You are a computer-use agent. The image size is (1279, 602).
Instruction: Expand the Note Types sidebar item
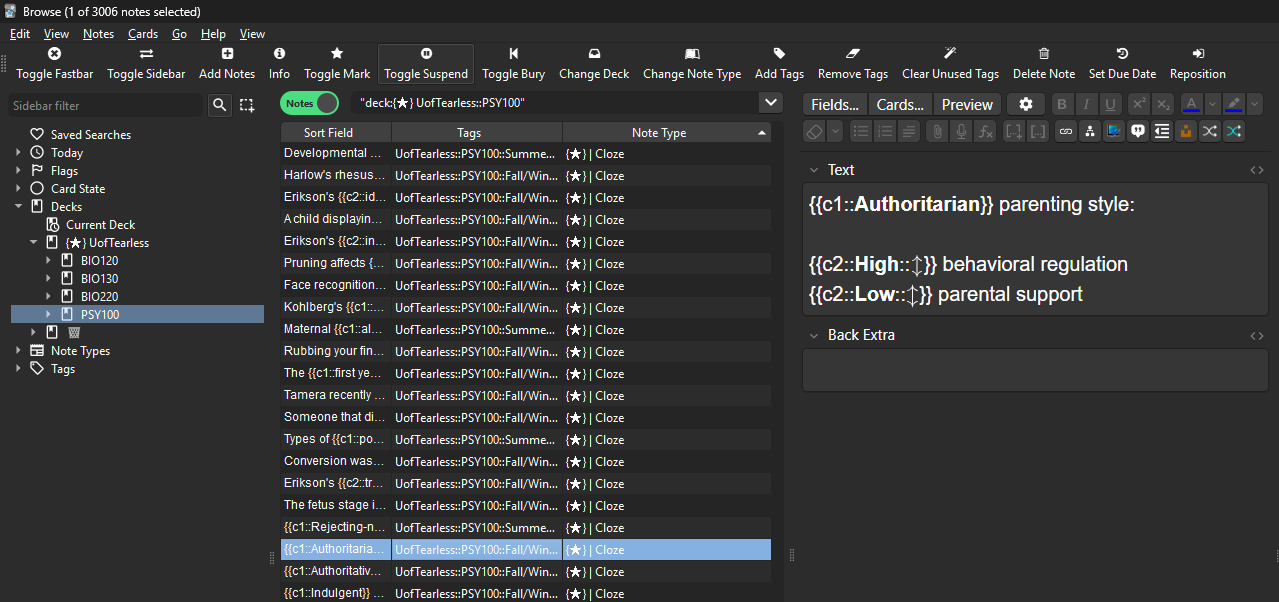[x=18, y=351]
